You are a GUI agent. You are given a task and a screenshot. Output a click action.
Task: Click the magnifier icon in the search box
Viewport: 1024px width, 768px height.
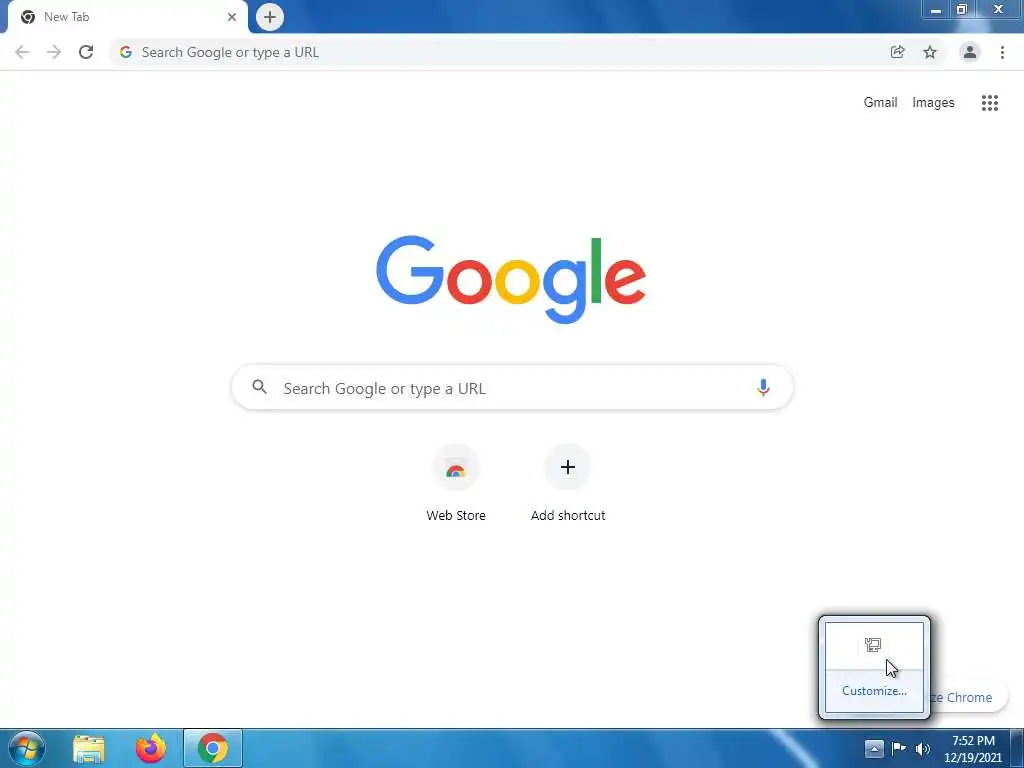[x=259, y=387]
